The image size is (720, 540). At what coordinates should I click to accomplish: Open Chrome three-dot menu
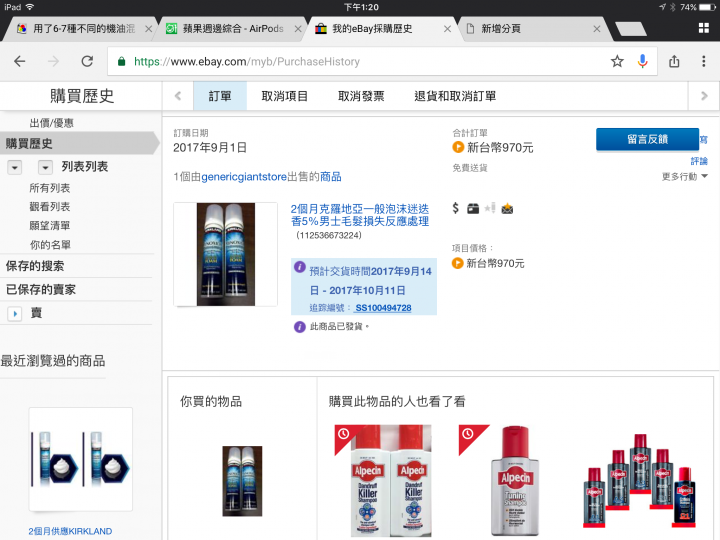[703, 61]
